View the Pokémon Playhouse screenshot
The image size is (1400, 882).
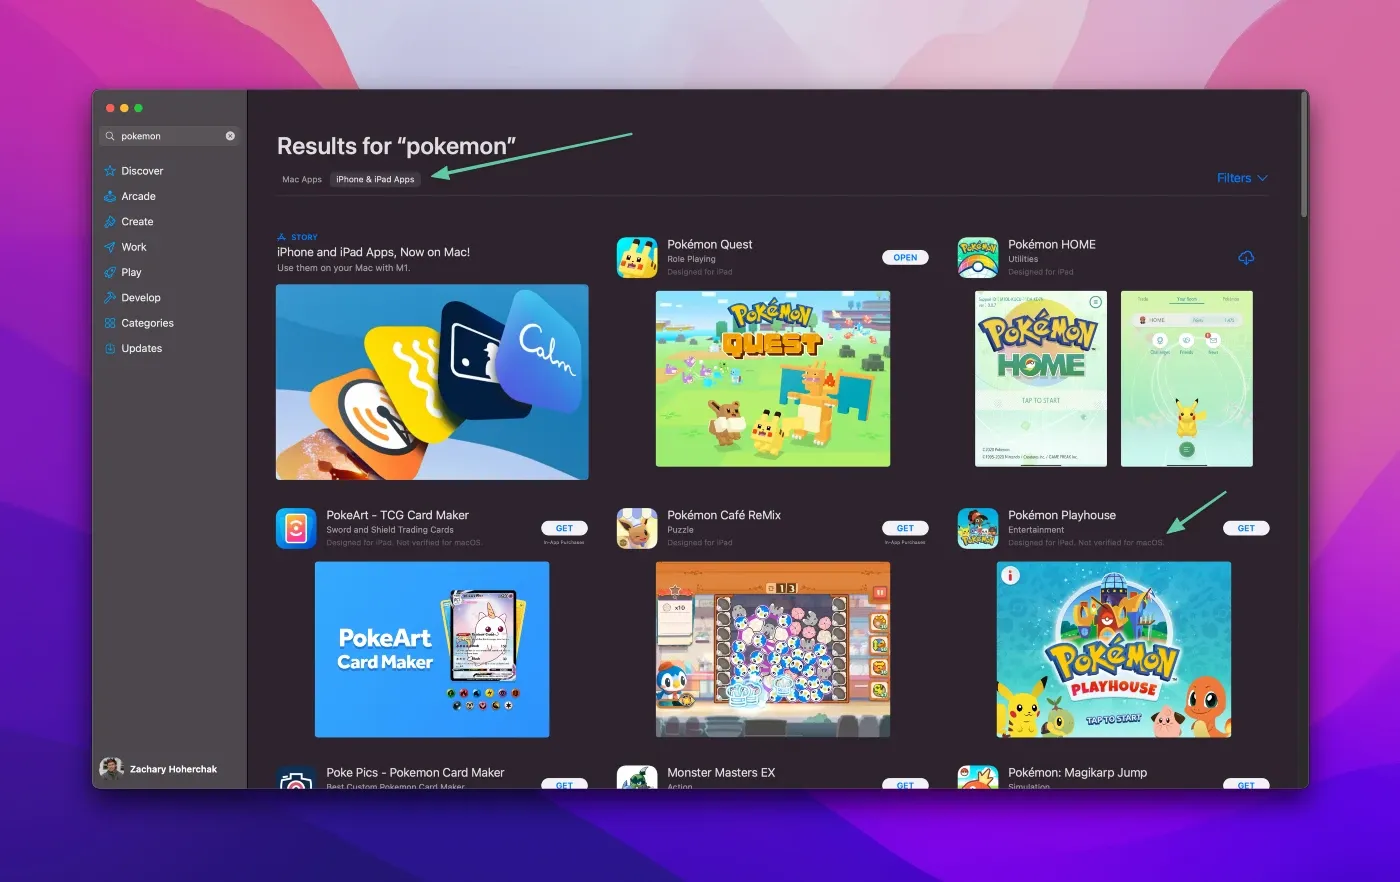coord(1113,650)
